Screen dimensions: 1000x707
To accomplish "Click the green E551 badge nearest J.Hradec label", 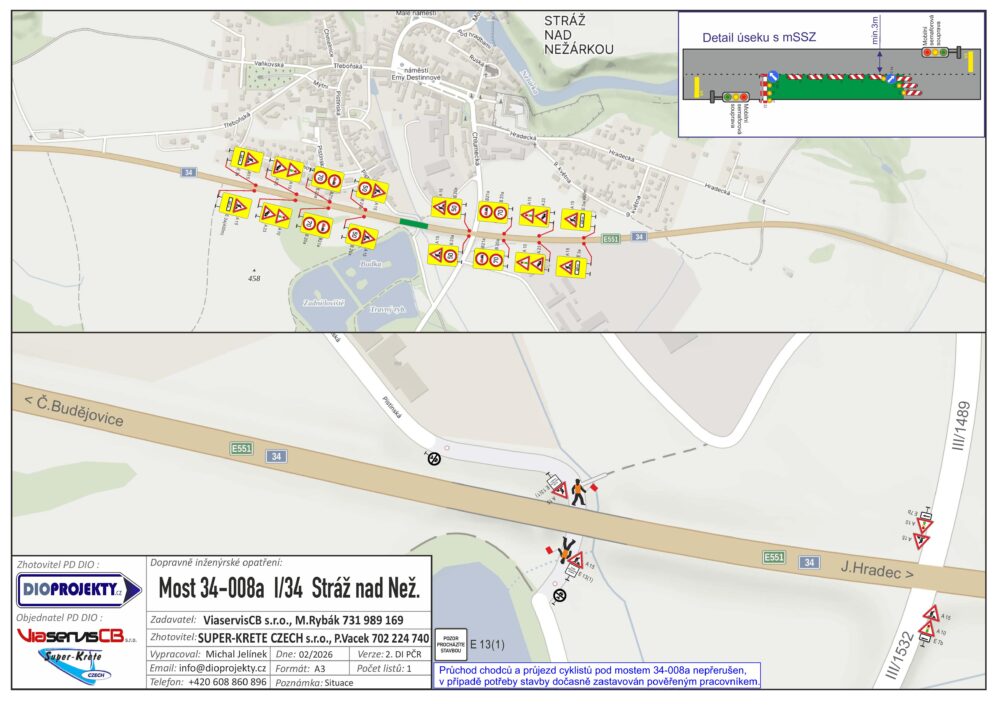I will (x=773, y=557).
